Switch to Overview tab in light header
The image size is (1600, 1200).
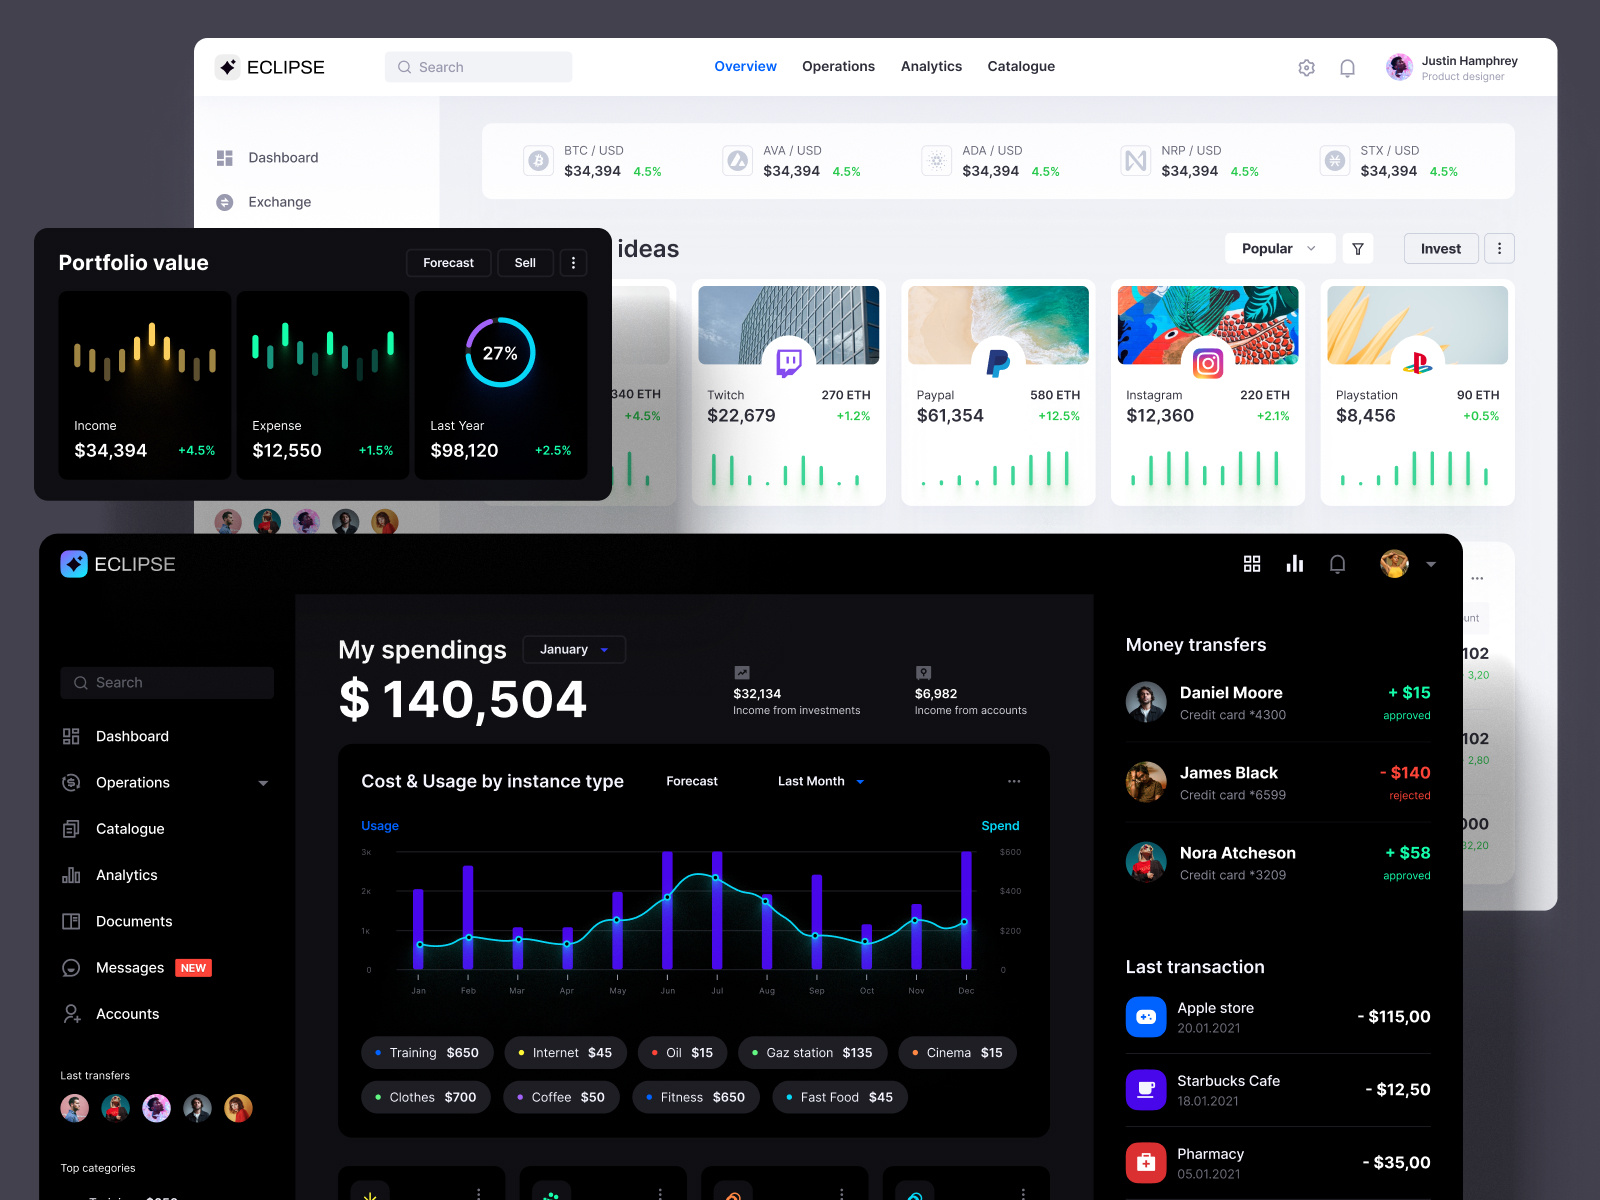(x=745, y=66)
